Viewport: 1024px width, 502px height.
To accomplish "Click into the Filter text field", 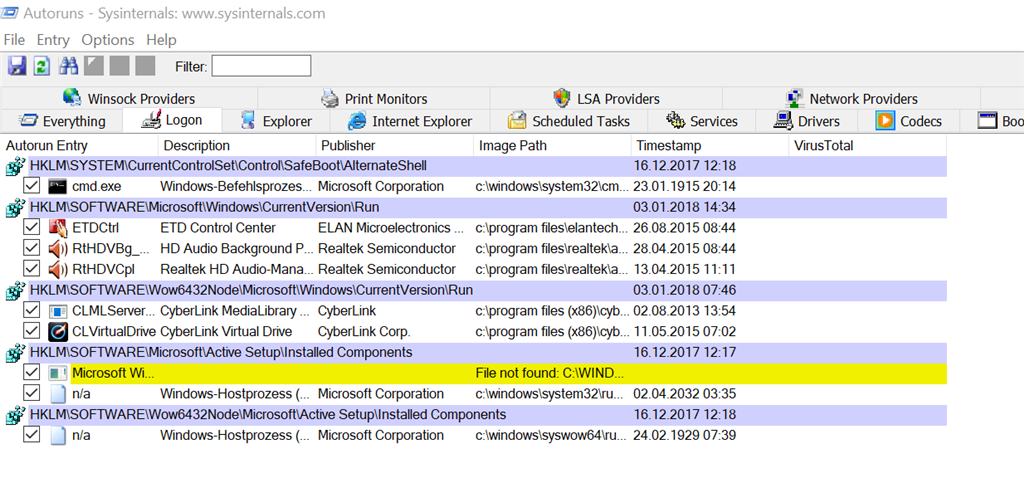I will (x=261, y=66).
